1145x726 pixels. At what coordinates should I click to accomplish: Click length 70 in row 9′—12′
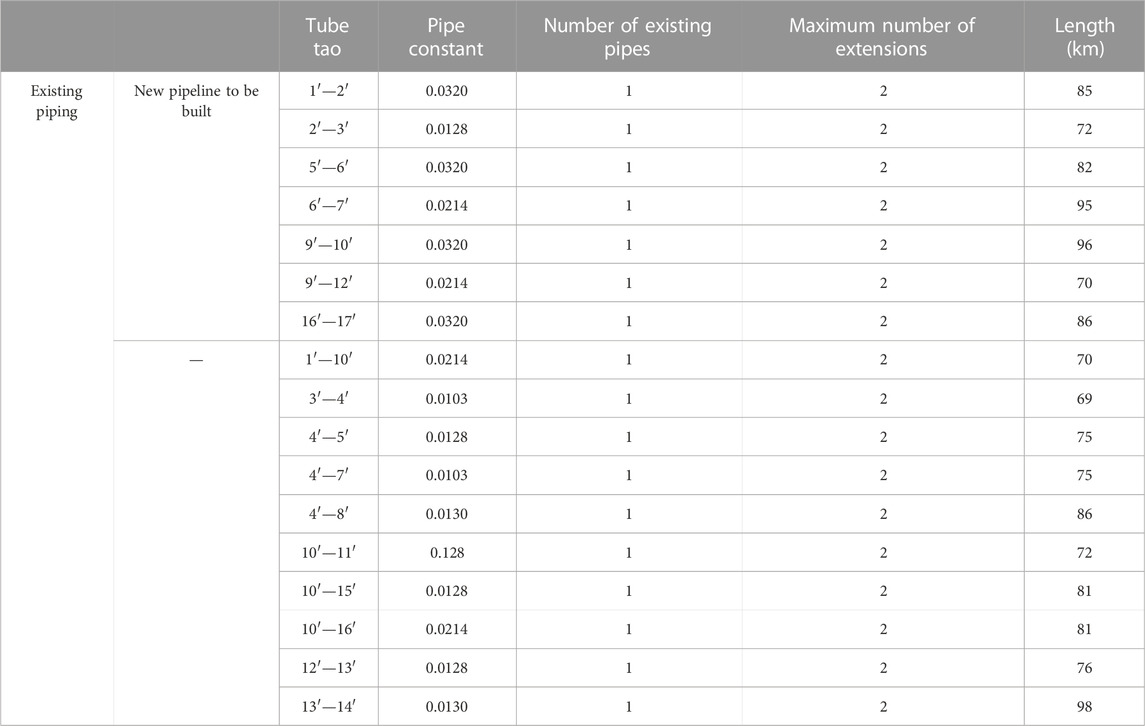pos(1084,283)
